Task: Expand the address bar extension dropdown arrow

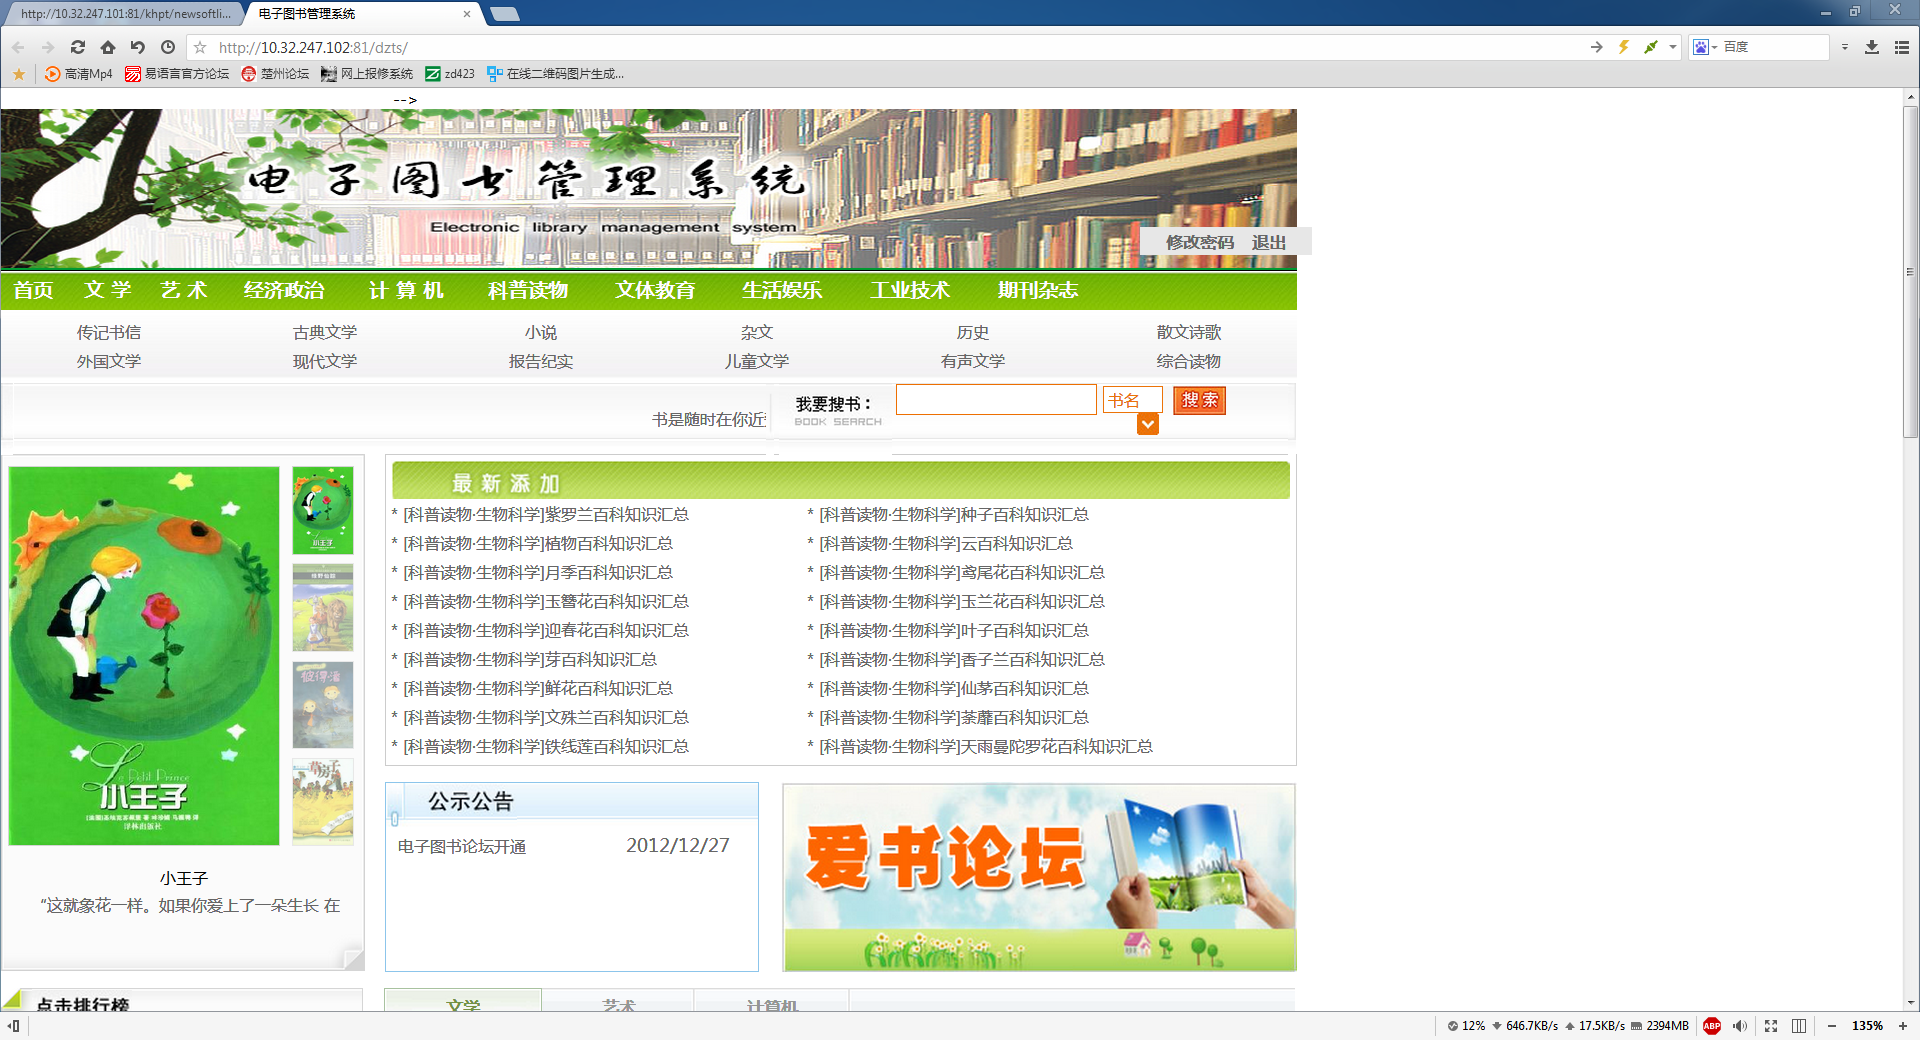Action: pos(1673,47)
